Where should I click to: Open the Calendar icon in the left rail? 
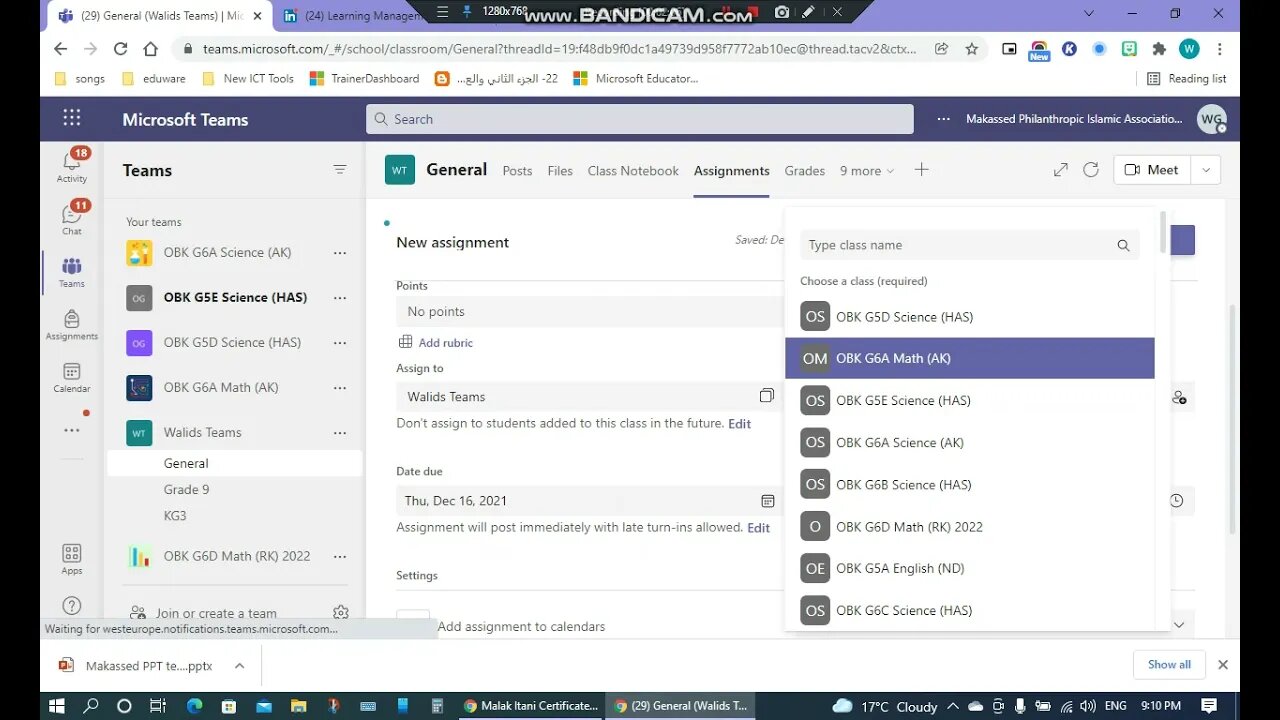click(x=72, y=377)
